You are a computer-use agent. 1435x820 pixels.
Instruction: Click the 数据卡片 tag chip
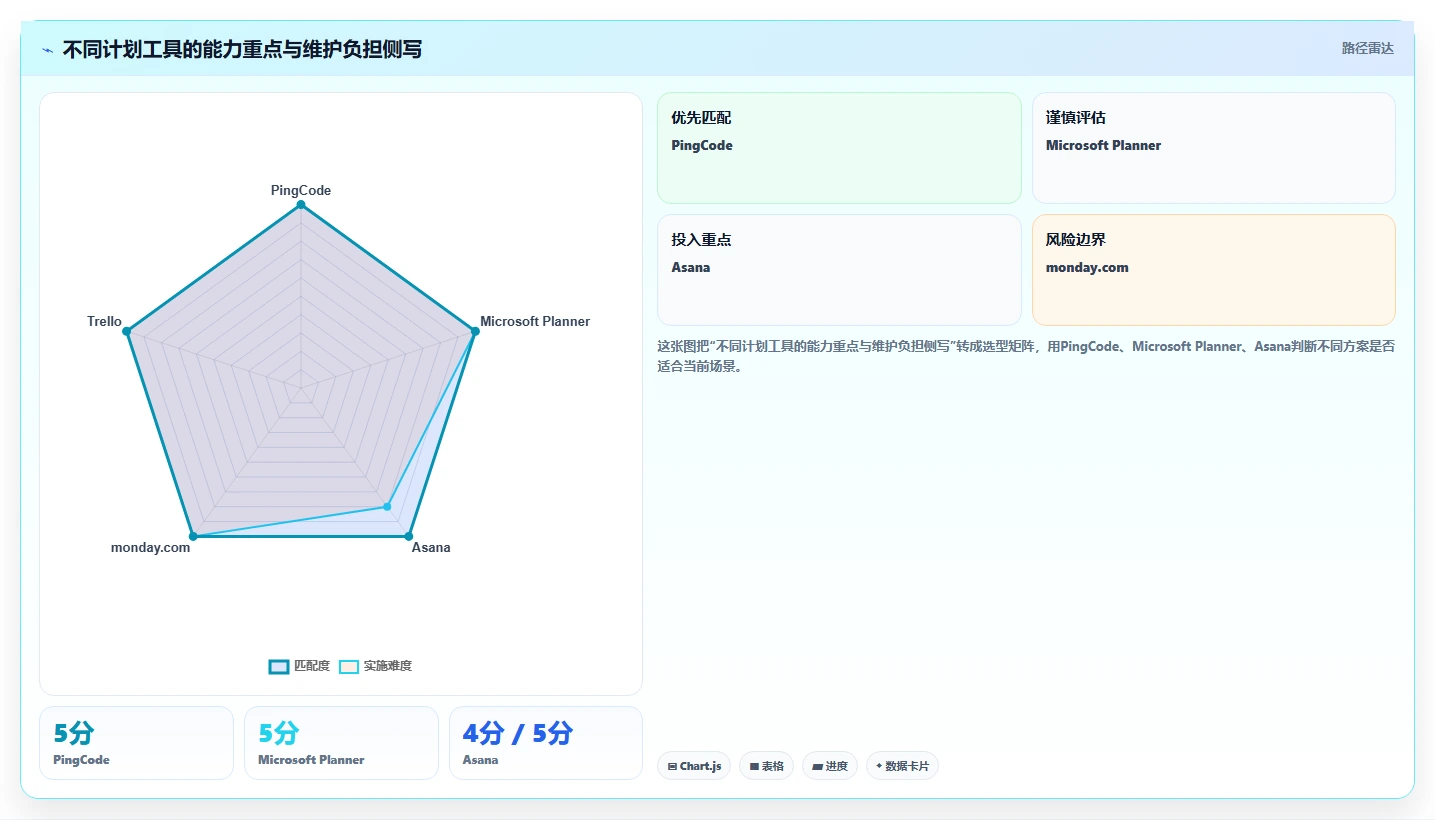coord(902,766)
